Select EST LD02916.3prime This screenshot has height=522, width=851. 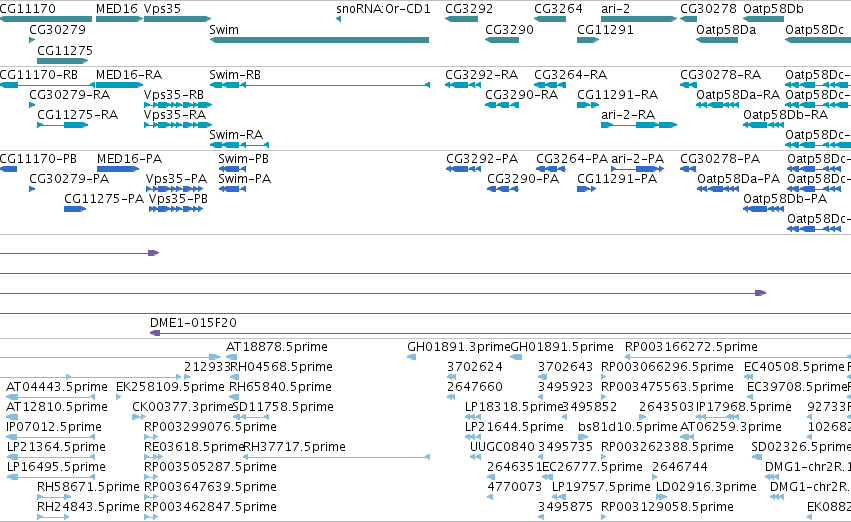coord(706,487)
